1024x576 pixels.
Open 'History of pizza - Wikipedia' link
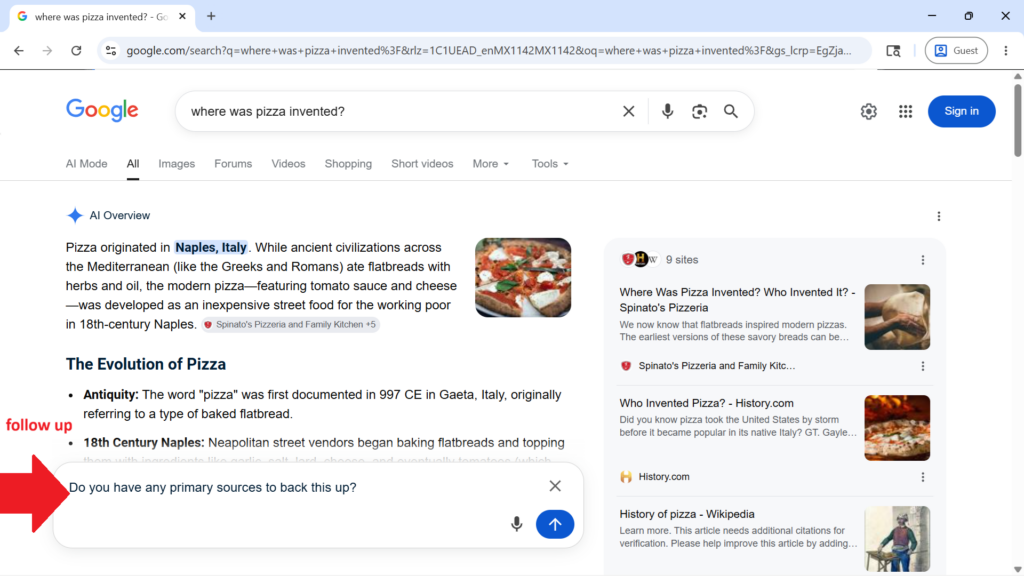(686, 514)
